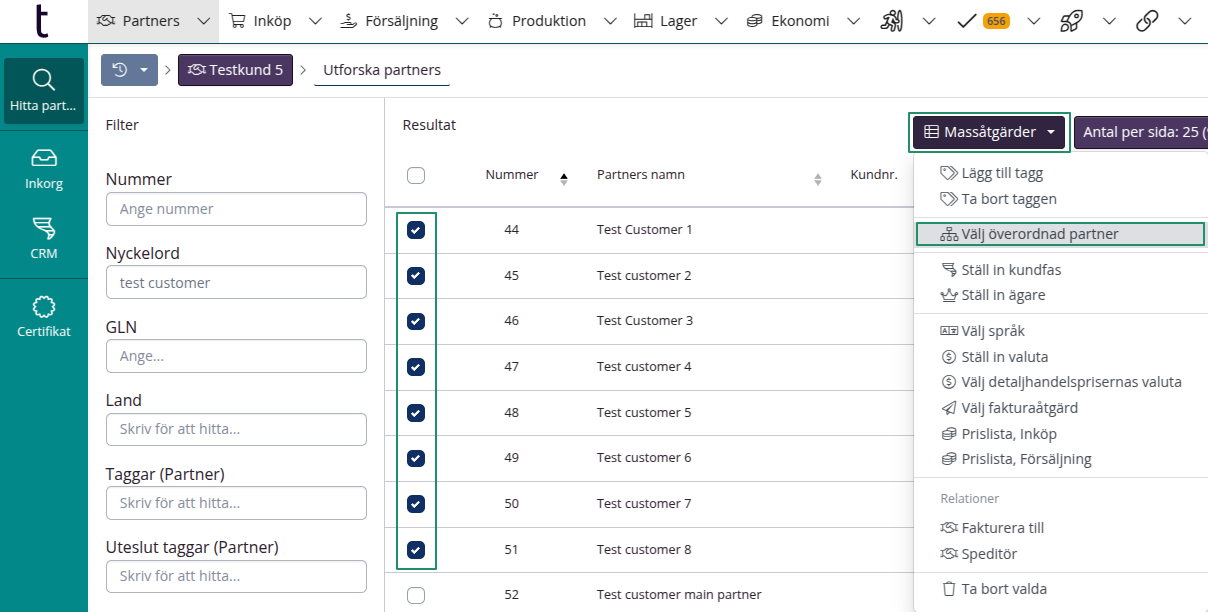
Task: Open the Inkorg inbox icon
Action: coord(43,168)
